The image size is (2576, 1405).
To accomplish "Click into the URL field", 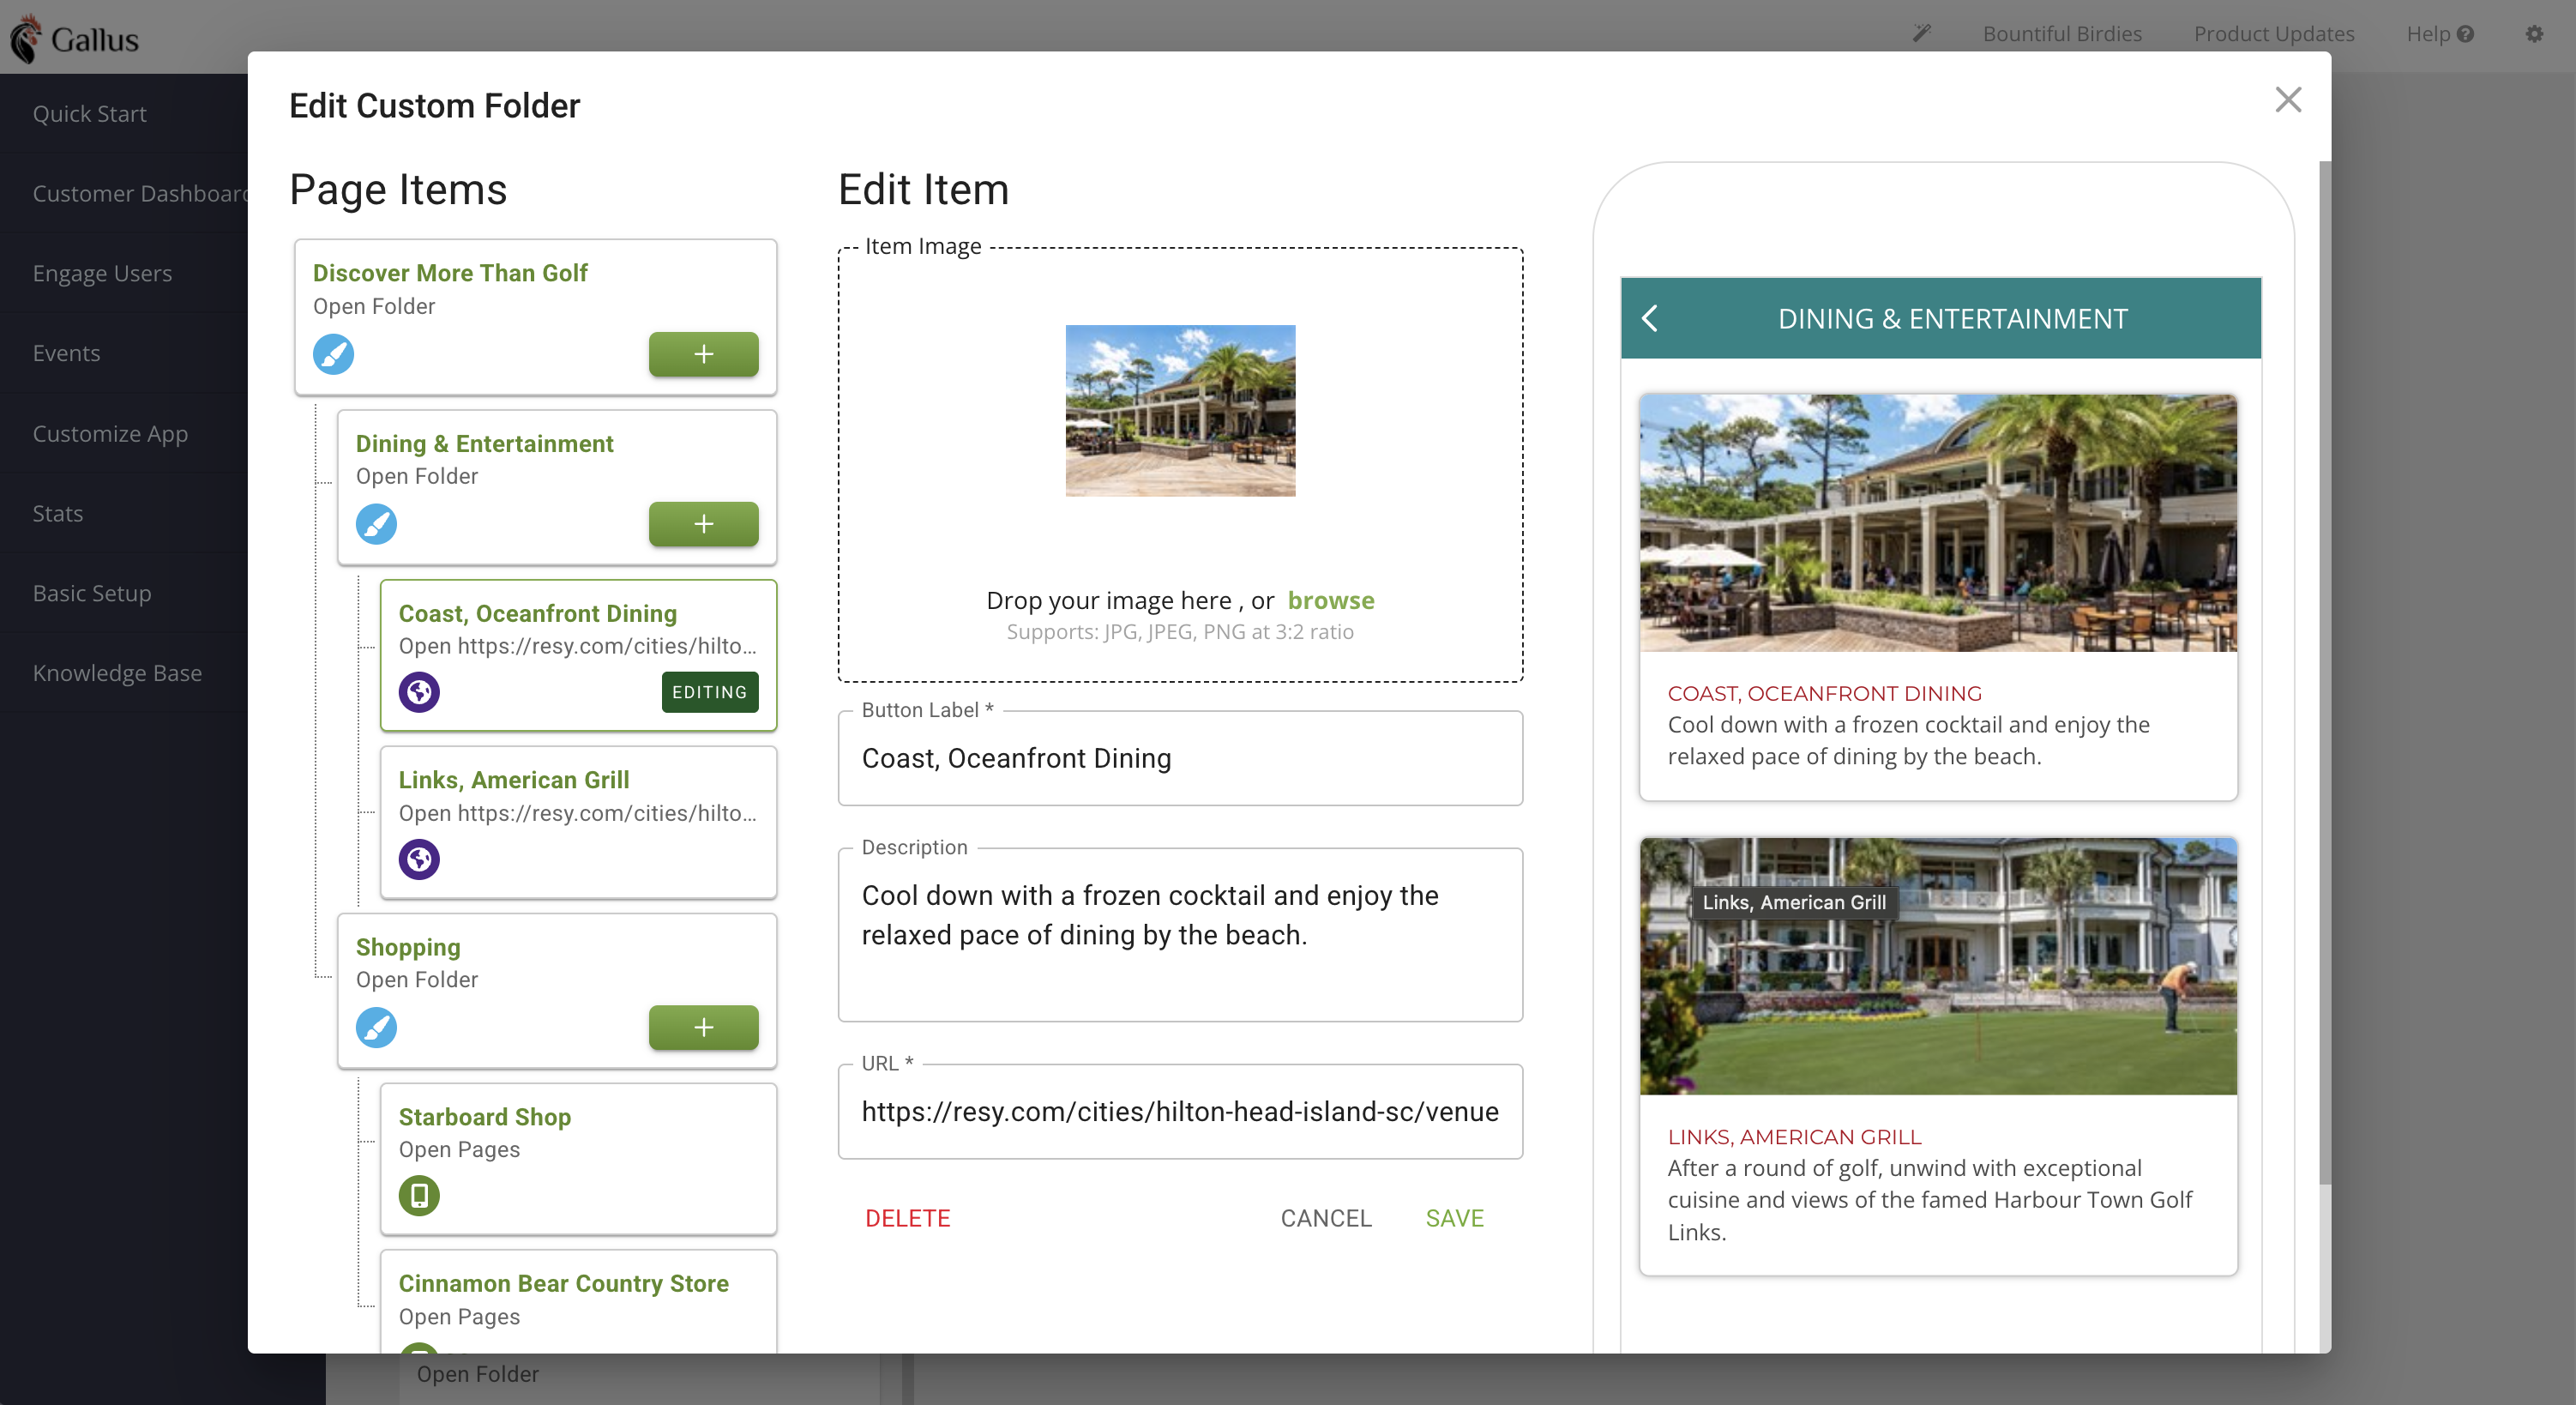I will tap(1180, 1112).
